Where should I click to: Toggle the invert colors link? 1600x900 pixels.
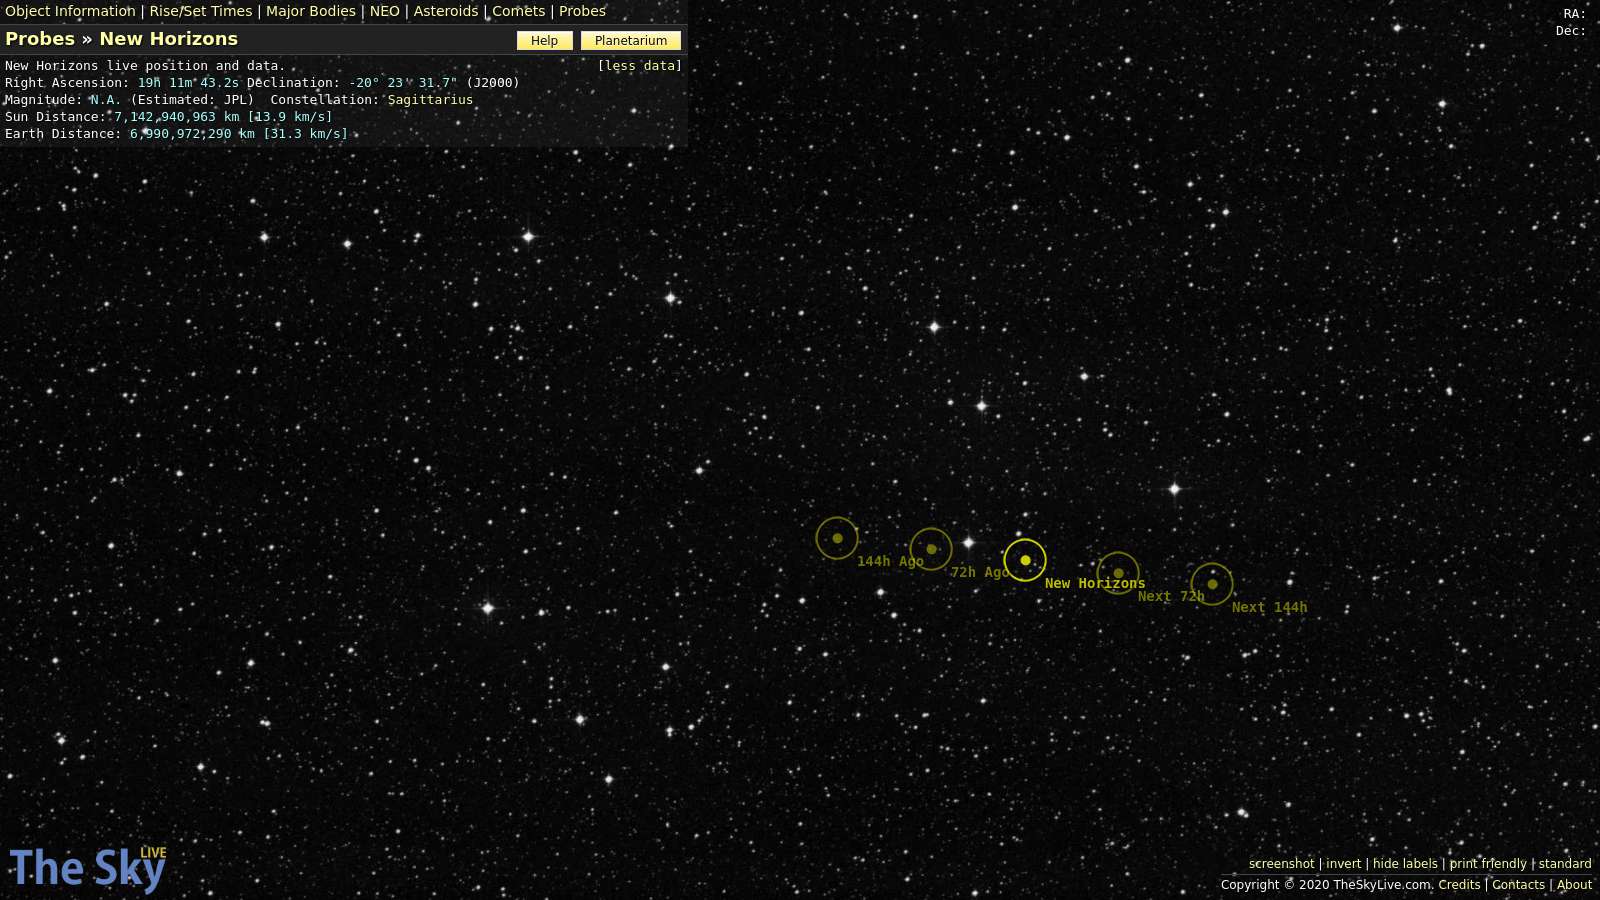tap(1344, 864)
